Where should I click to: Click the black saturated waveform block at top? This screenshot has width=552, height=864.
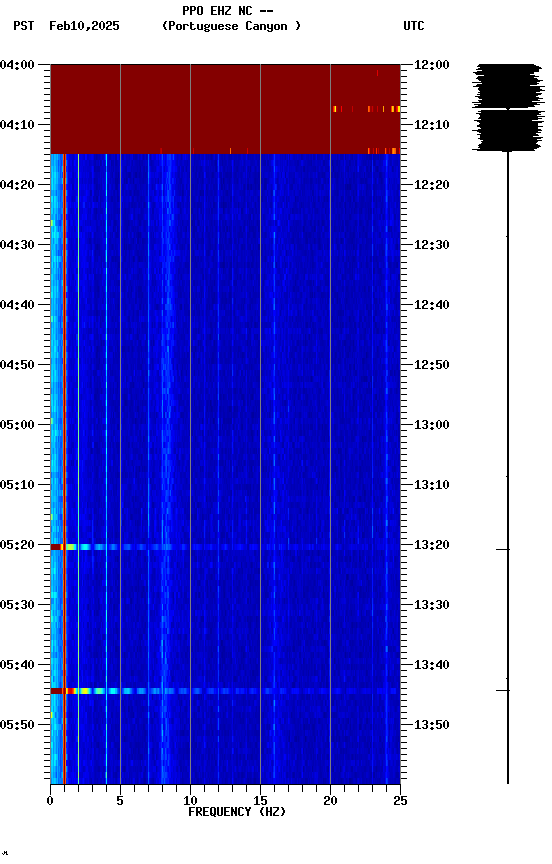[x=508, y=107]
